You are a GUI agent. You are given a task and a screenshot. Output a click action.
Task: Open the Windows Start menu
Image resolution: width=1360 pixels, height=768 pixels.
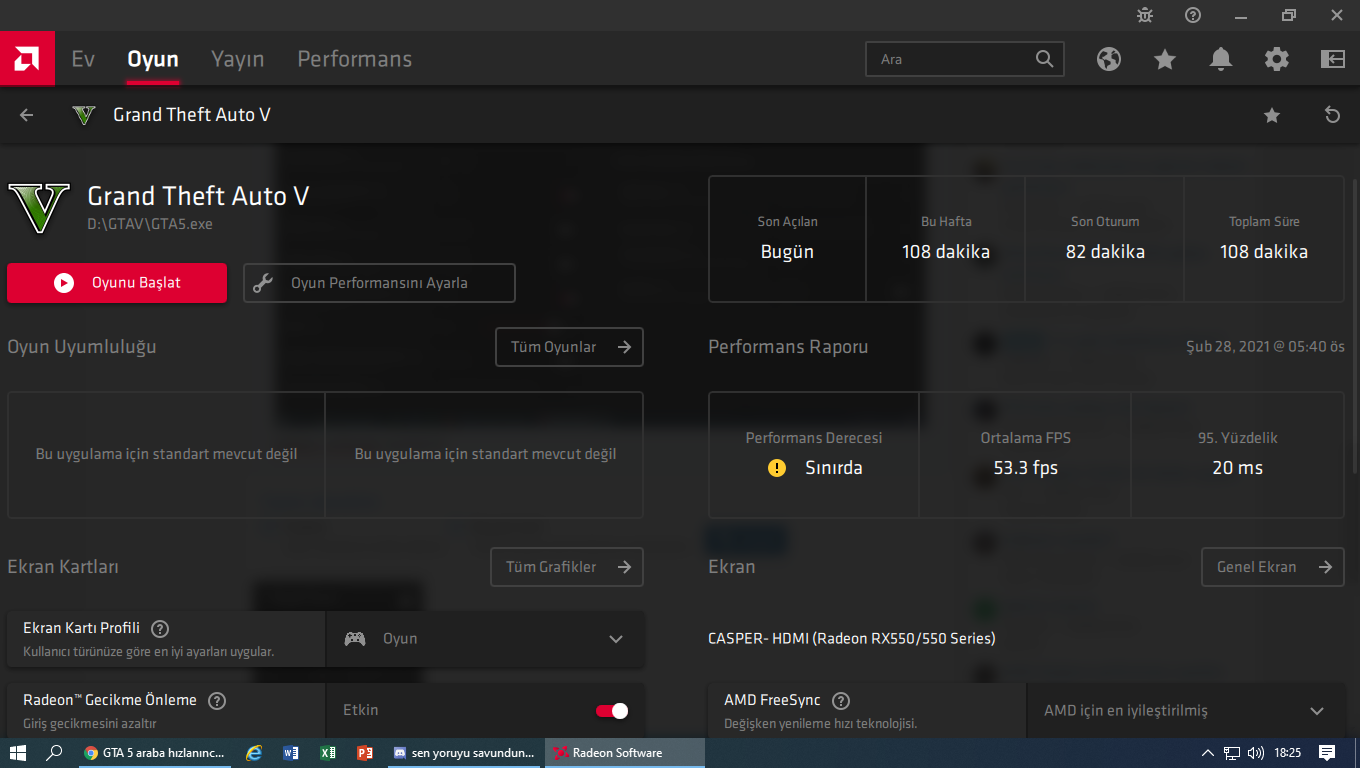pos(17,753)
